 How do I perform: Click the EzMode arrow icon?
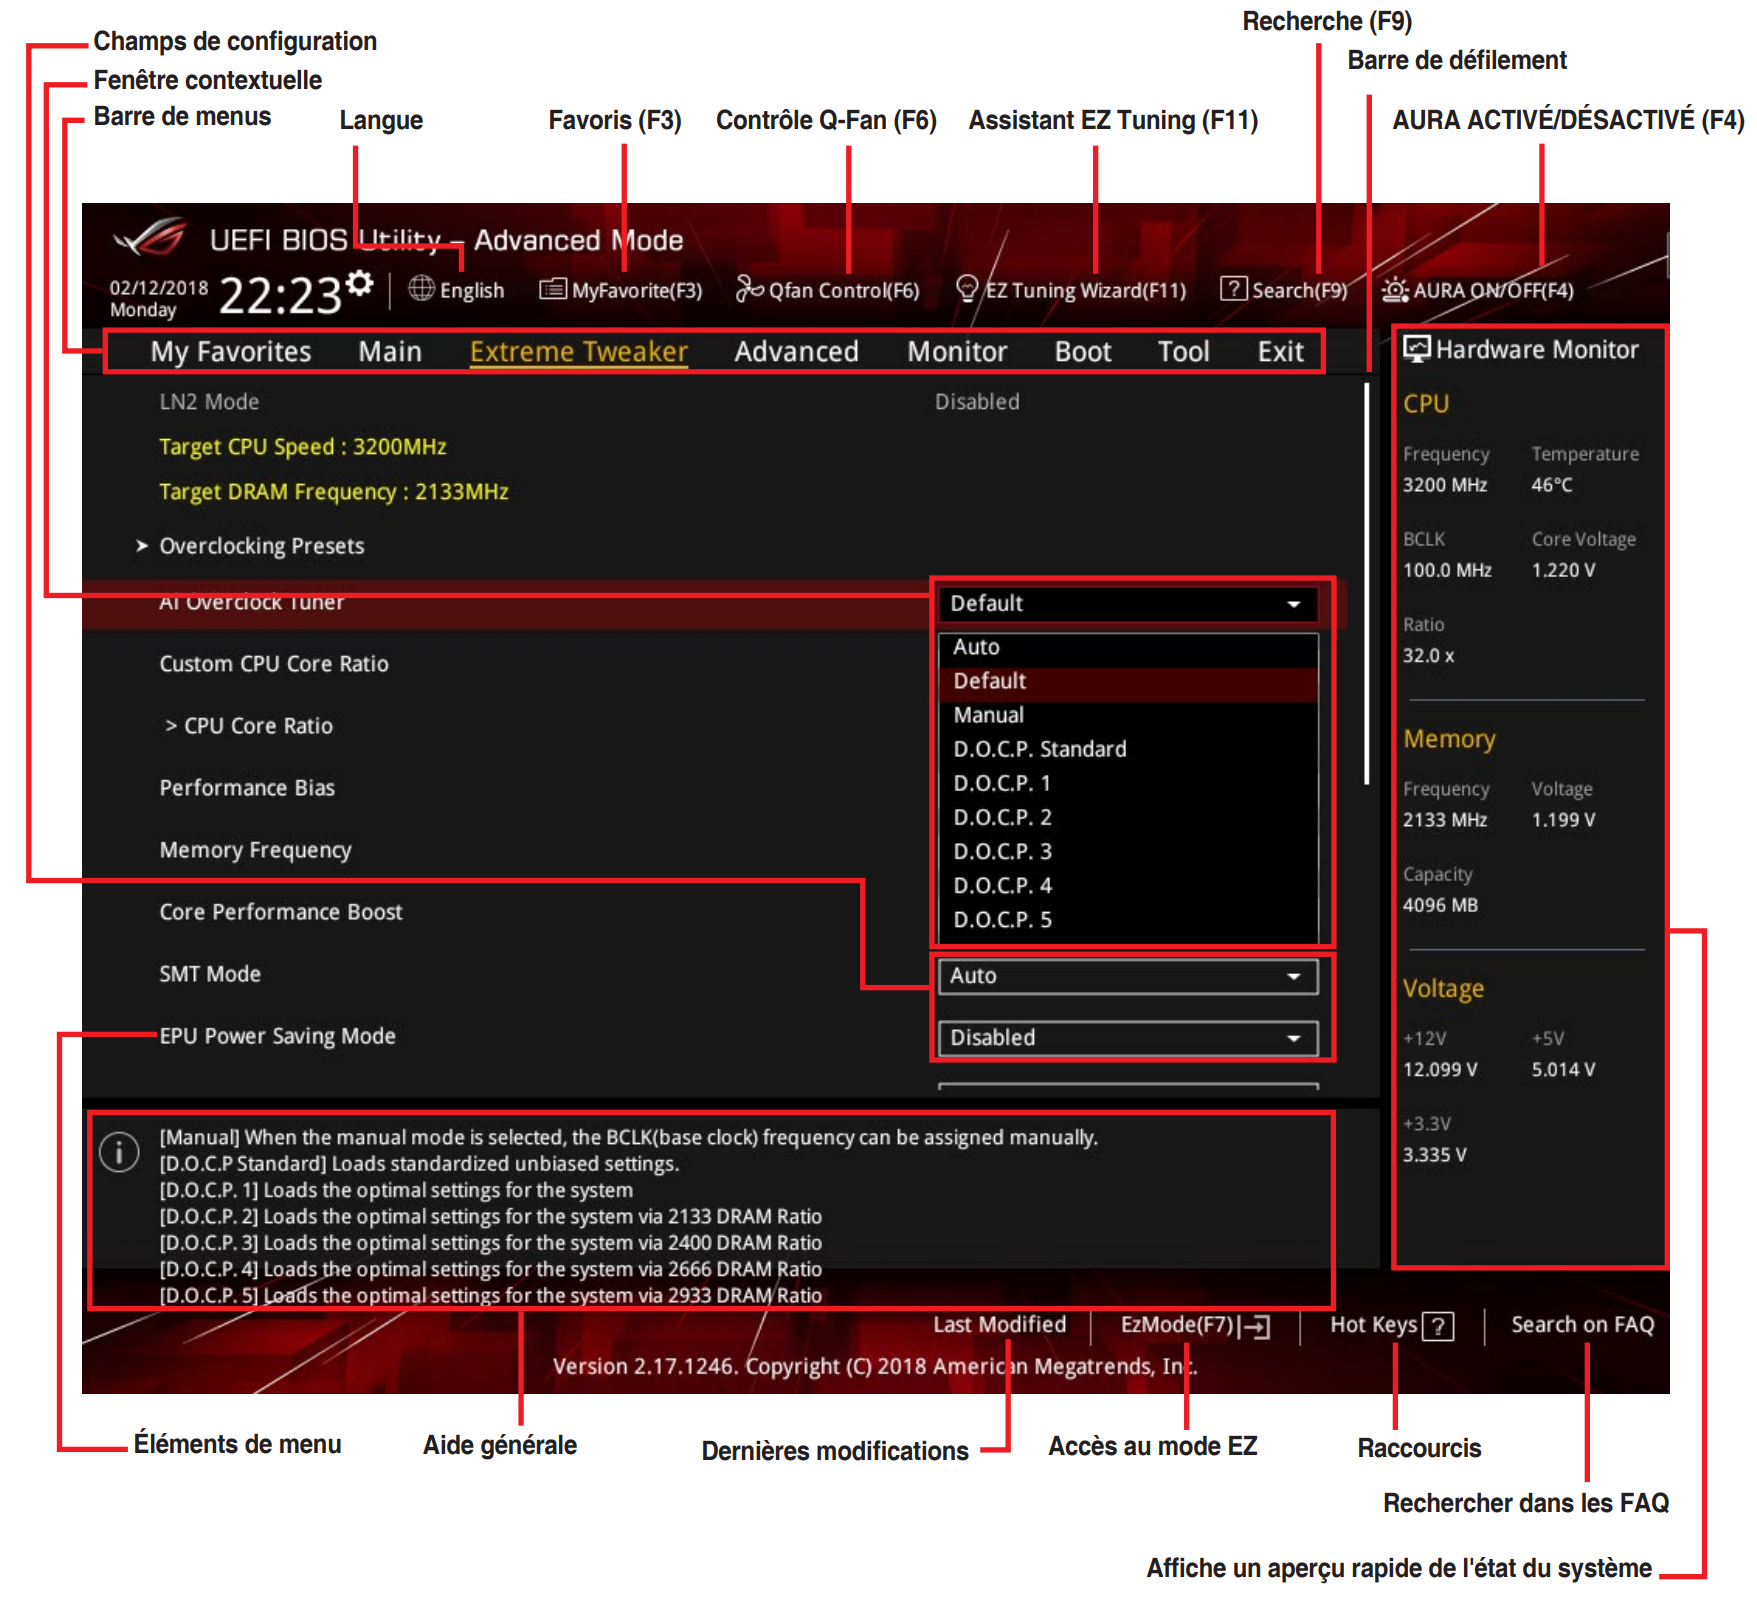click(x=1254, y=1326)
